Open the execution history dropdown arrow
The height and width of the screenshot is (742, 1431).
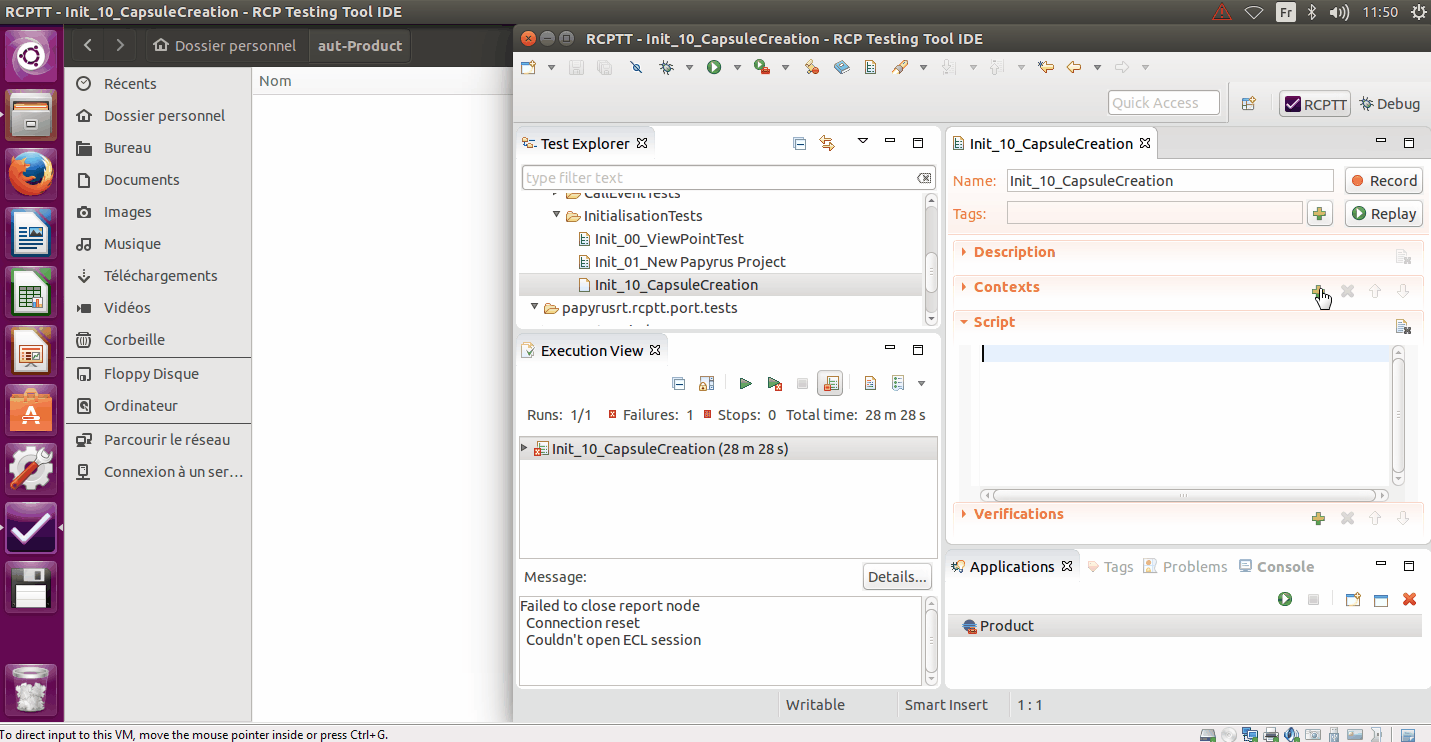[x=921, y=383]
